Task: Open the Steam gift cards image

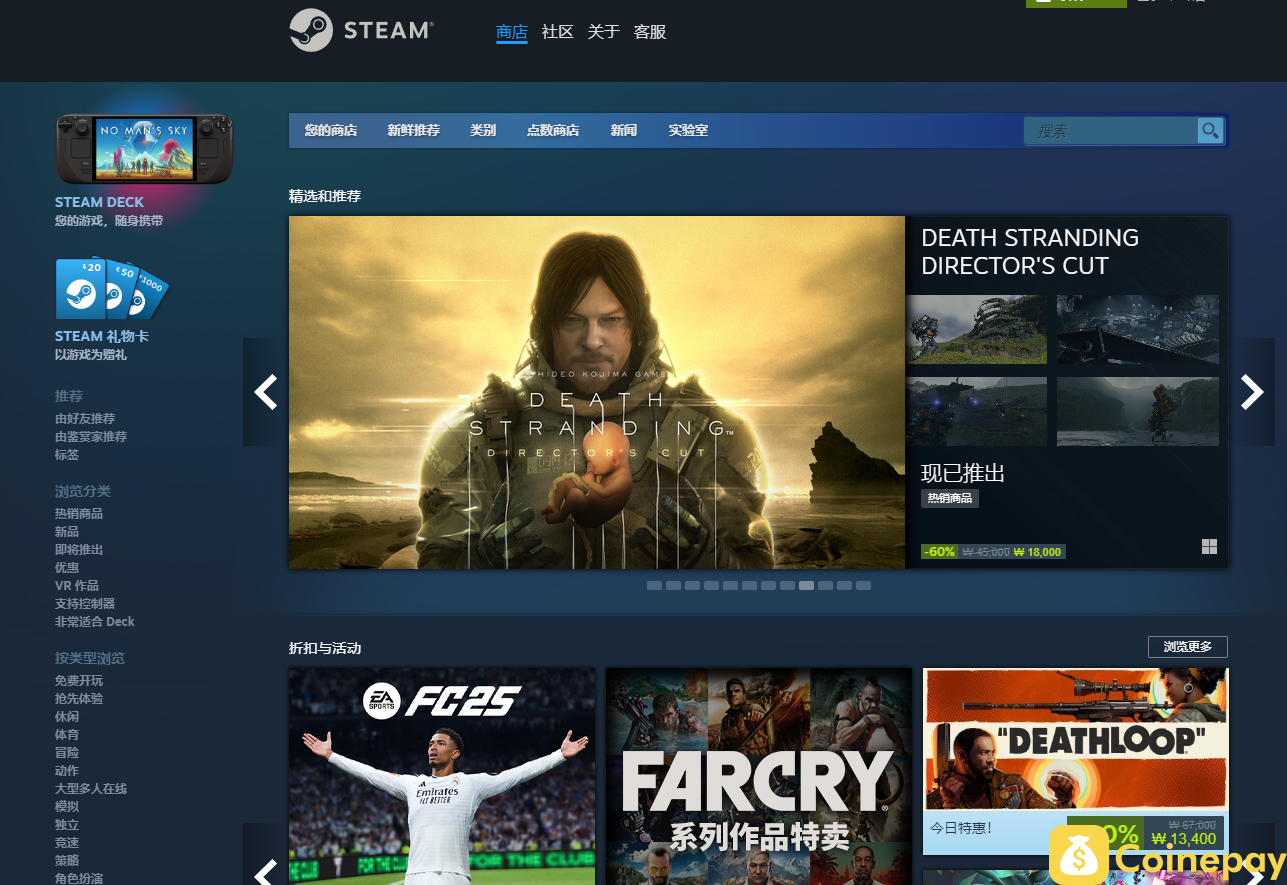Action: tap(112, 288)
